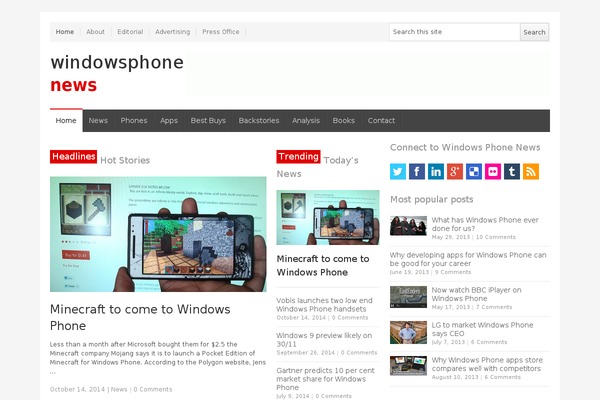The height and width of the screenshot is (400, 600).
Task: Open the Books section
Action: click(344, 121)
